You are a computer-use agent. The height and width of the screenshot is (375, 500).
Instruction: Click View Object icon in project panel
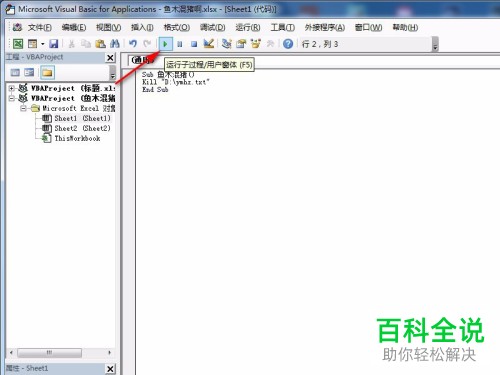point(29,72)
